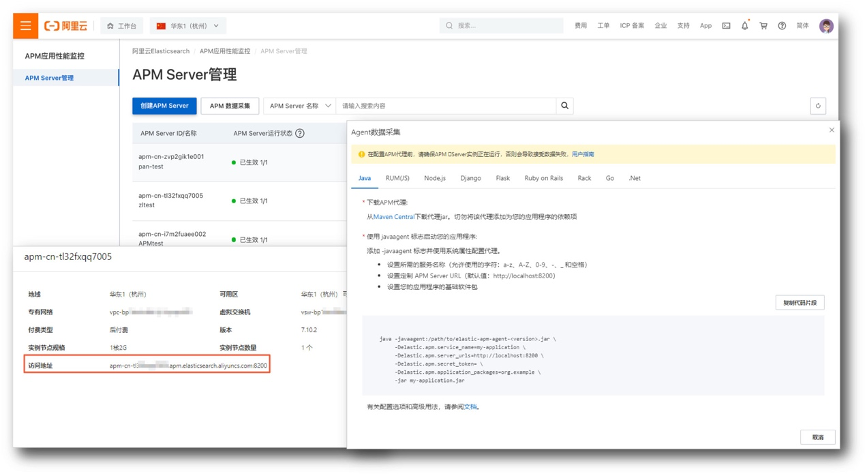866x474 pixels.
Task: Switch to the RUM(JS) tab
Action: (397, 178)
